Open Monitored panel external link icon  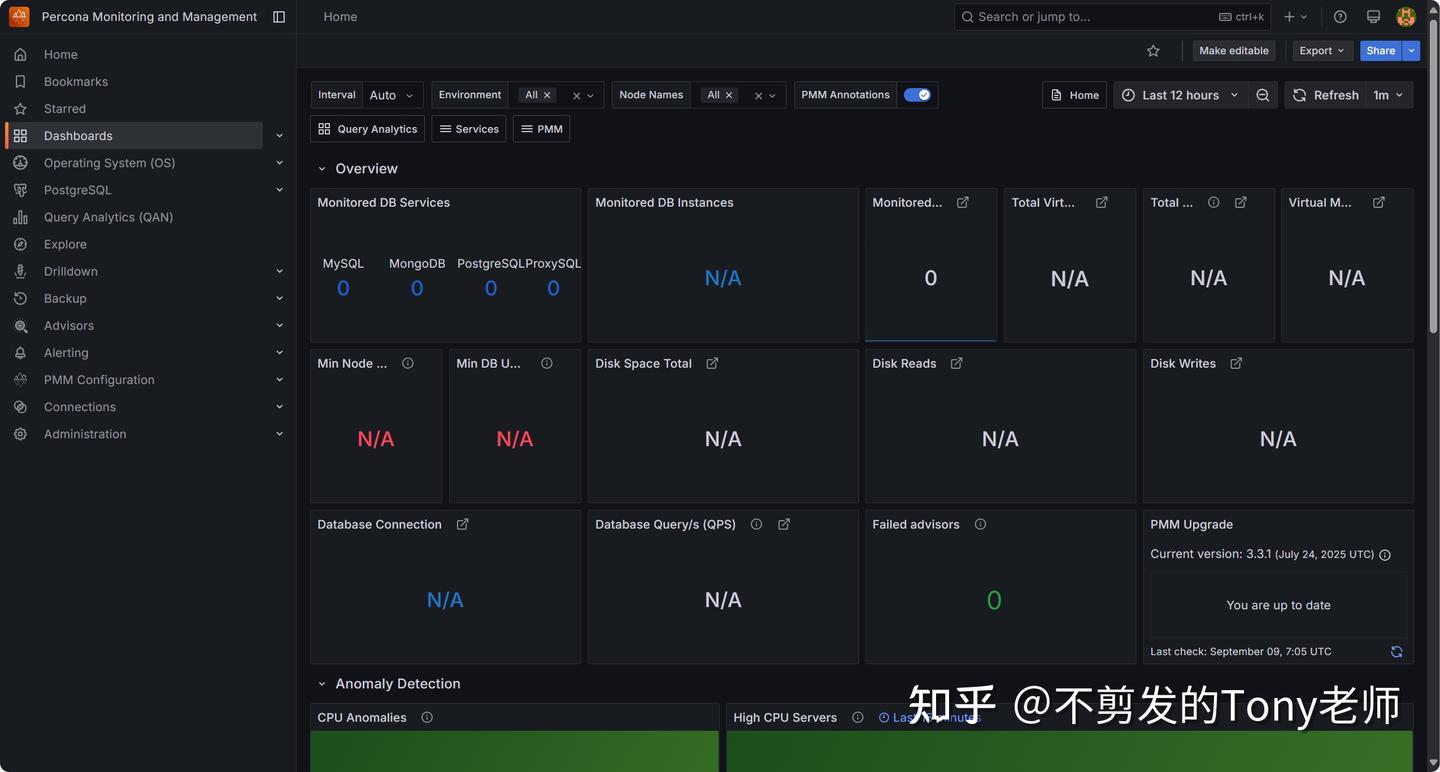tap(963, 202)
